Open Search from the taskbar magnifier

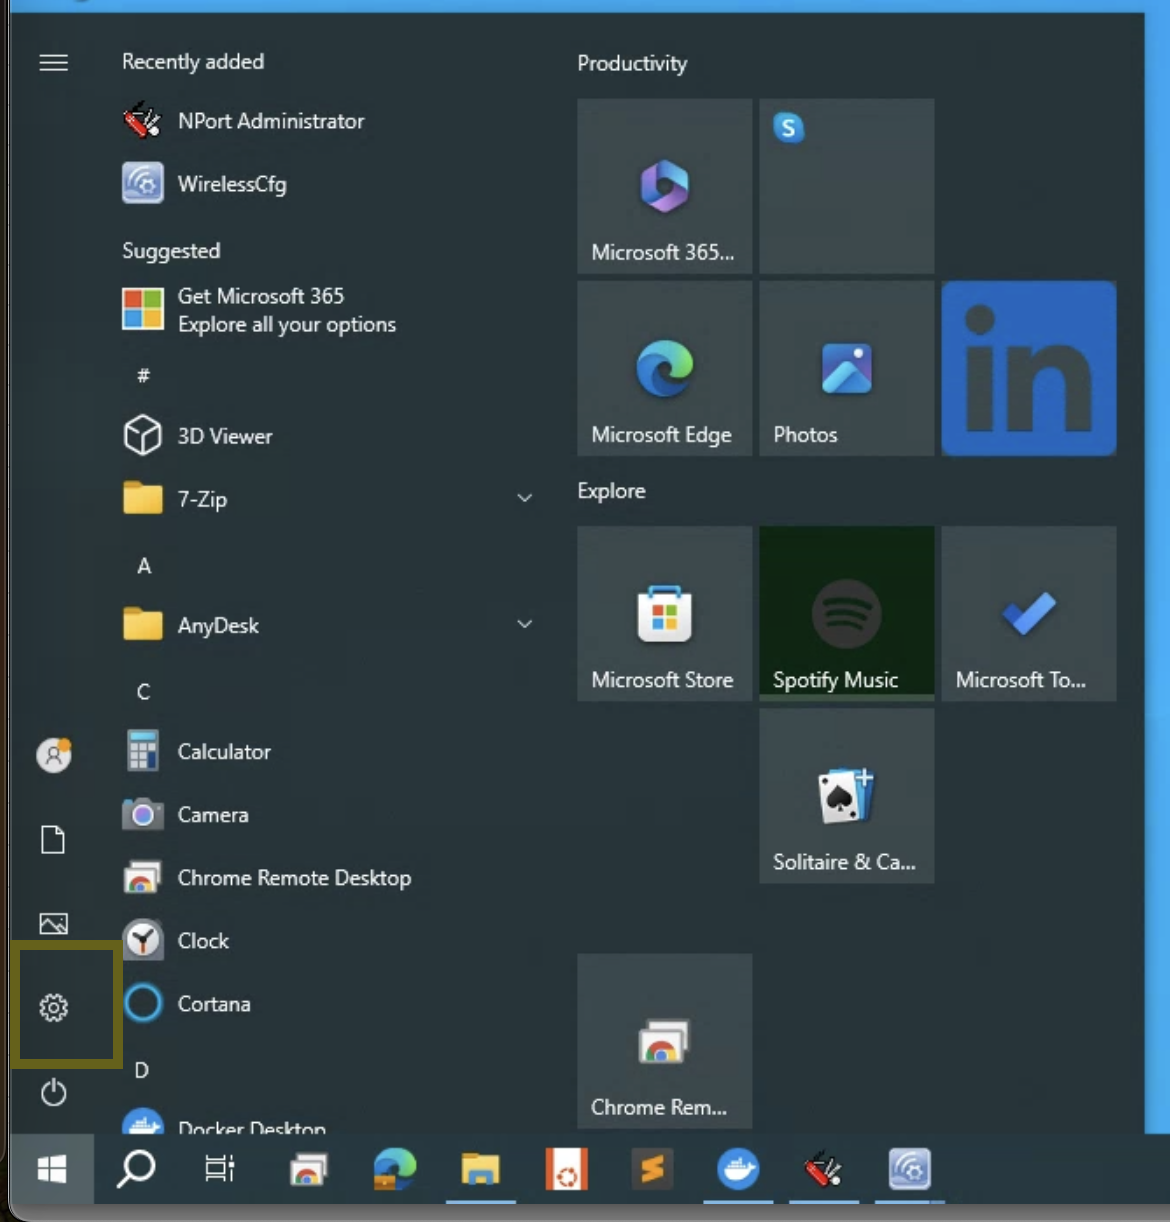136,1169
